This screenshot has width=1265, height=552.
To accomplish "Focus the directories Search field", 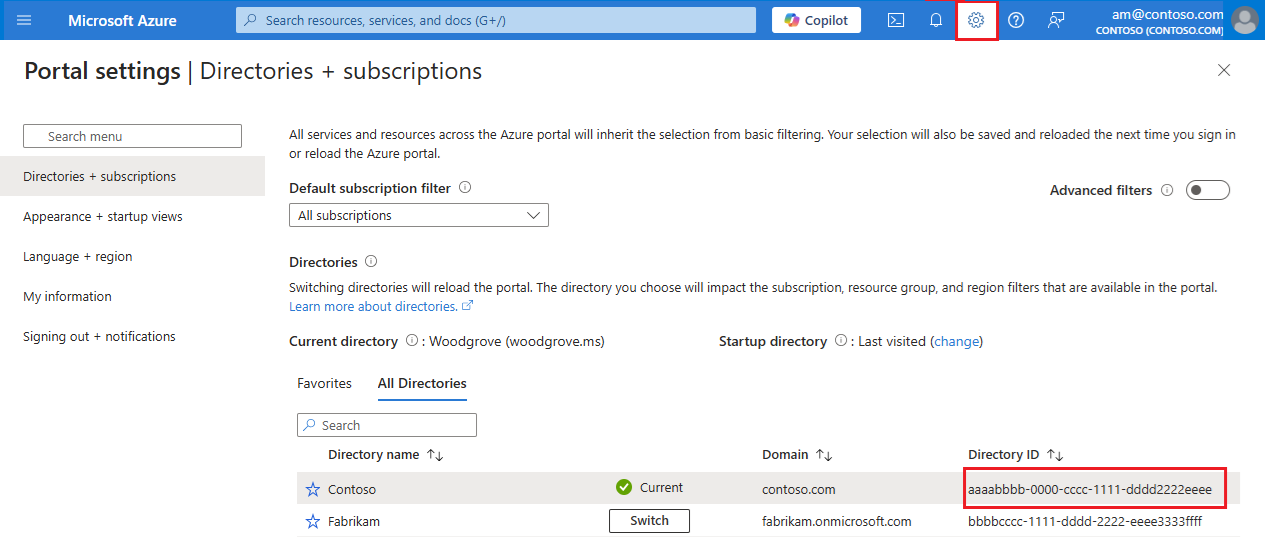I will (x=387, y=425).
